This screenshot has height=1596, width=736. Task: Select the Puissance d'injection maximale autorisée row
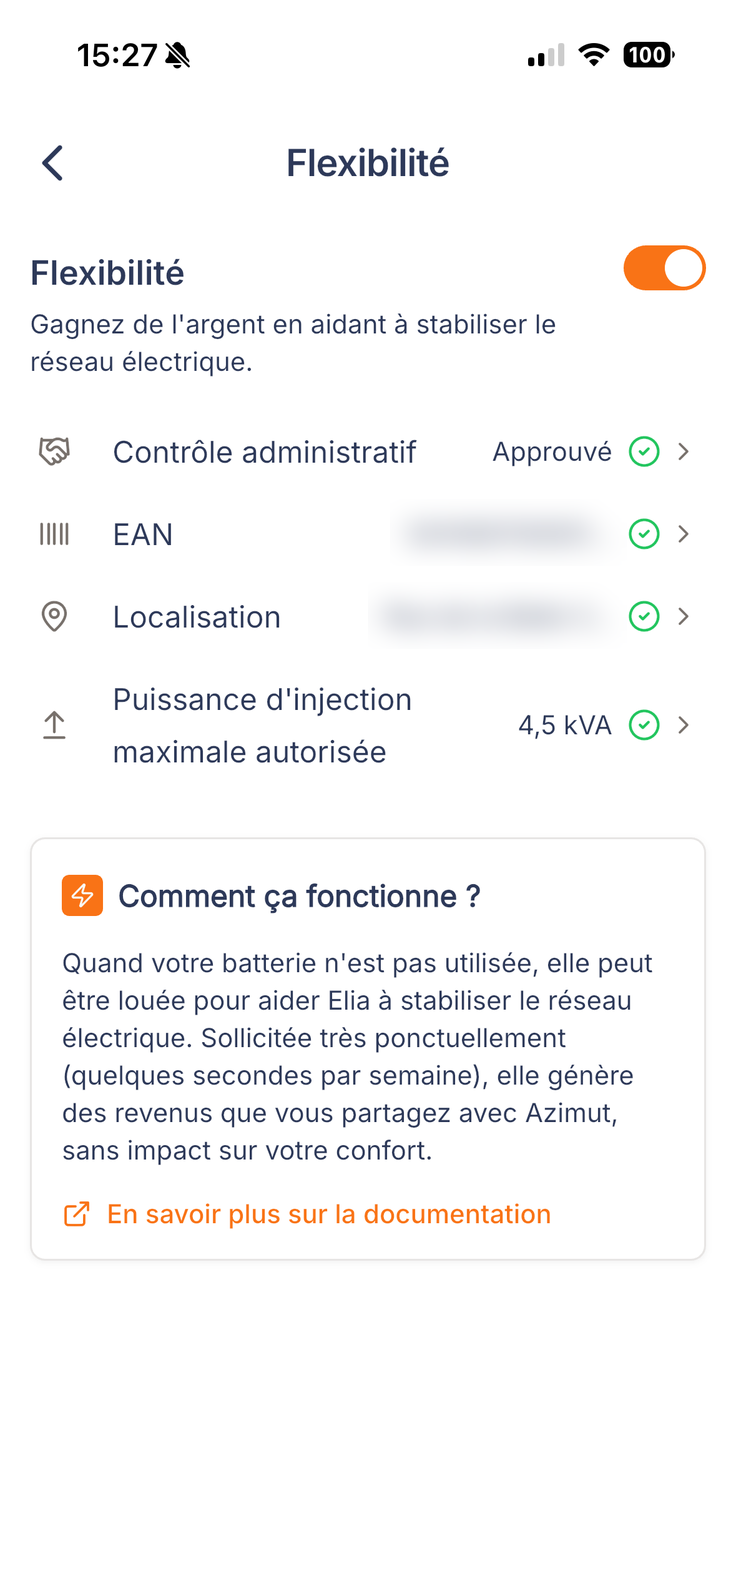[x=368, y=725]
